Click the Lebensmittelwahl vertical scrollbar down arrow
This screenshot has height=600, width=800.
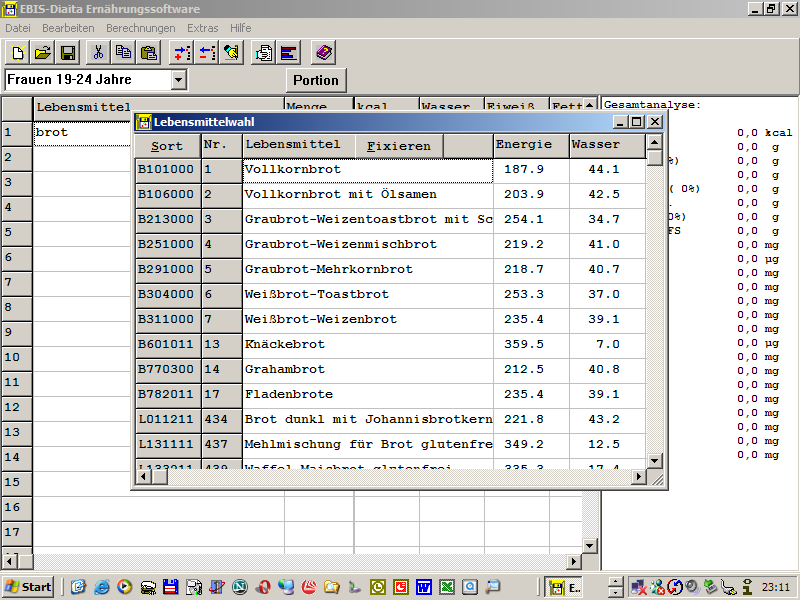click(x=655, y=460)
